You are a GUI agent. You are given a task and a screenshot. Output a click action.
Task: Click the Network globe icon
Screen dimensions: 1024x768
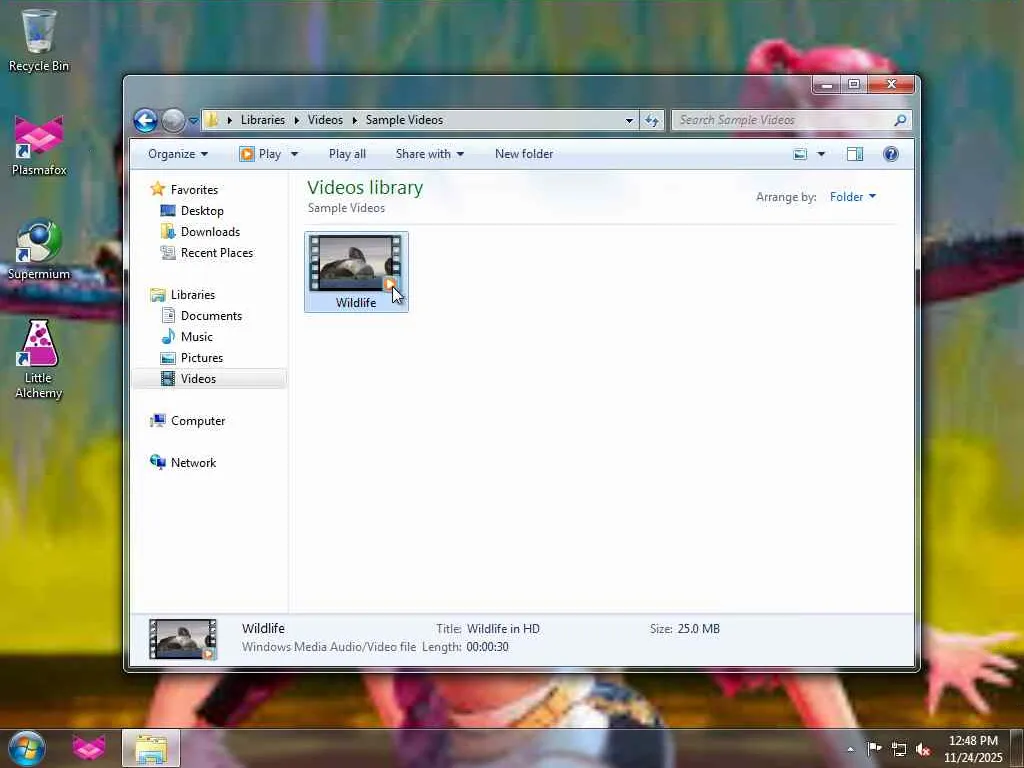(x=157, y=462)
